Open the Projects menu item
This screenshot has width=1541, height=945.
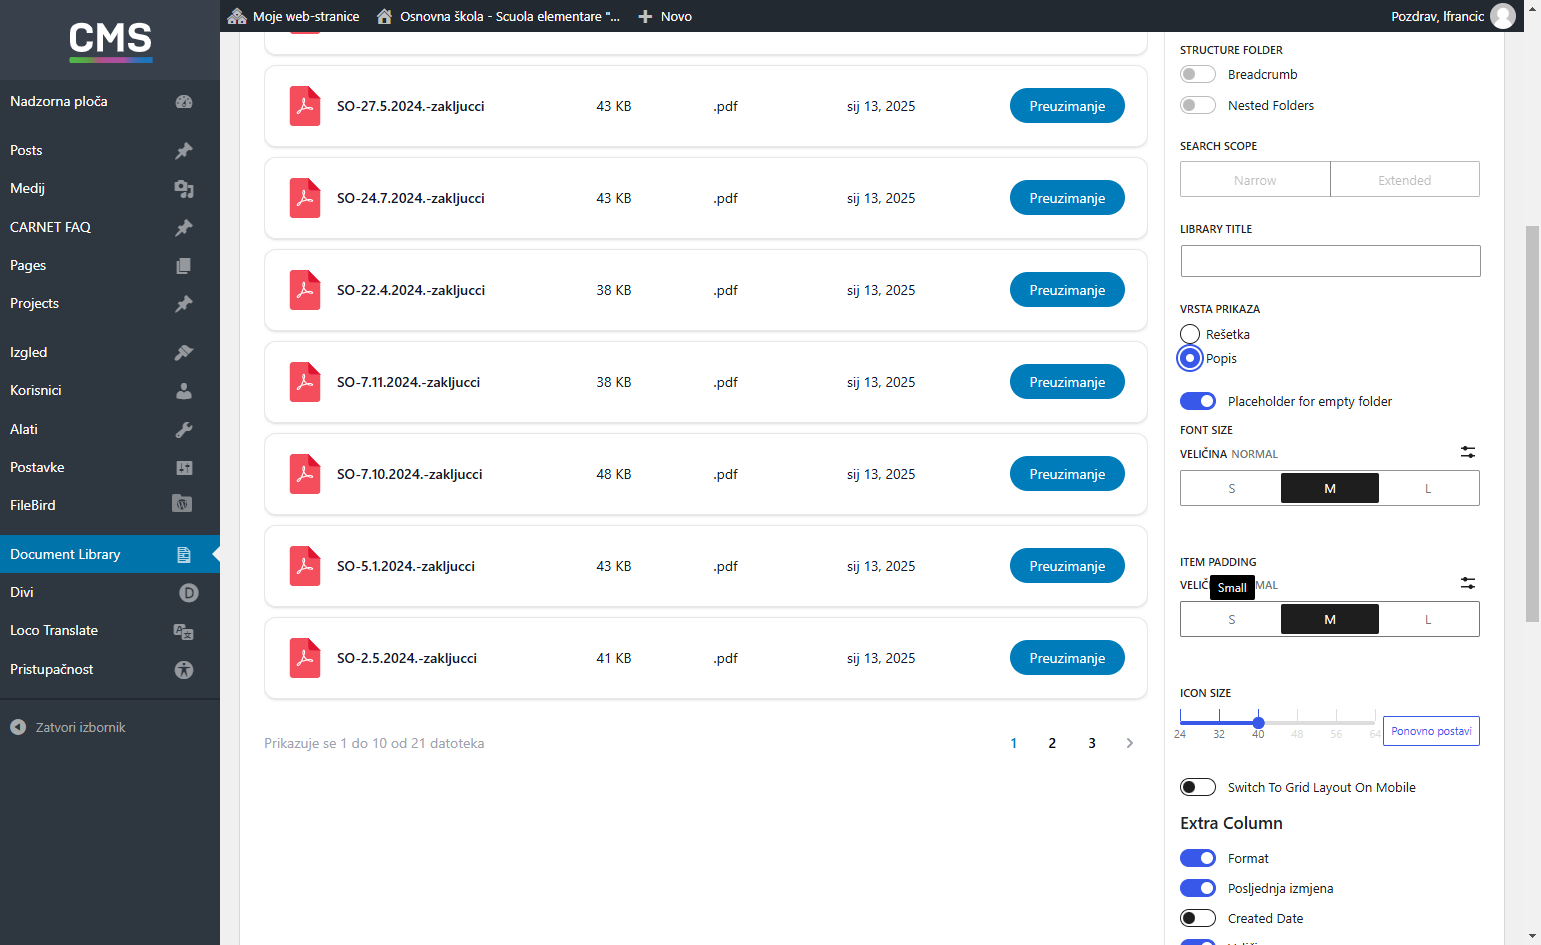pyautogui.click(x=110, y=303)
